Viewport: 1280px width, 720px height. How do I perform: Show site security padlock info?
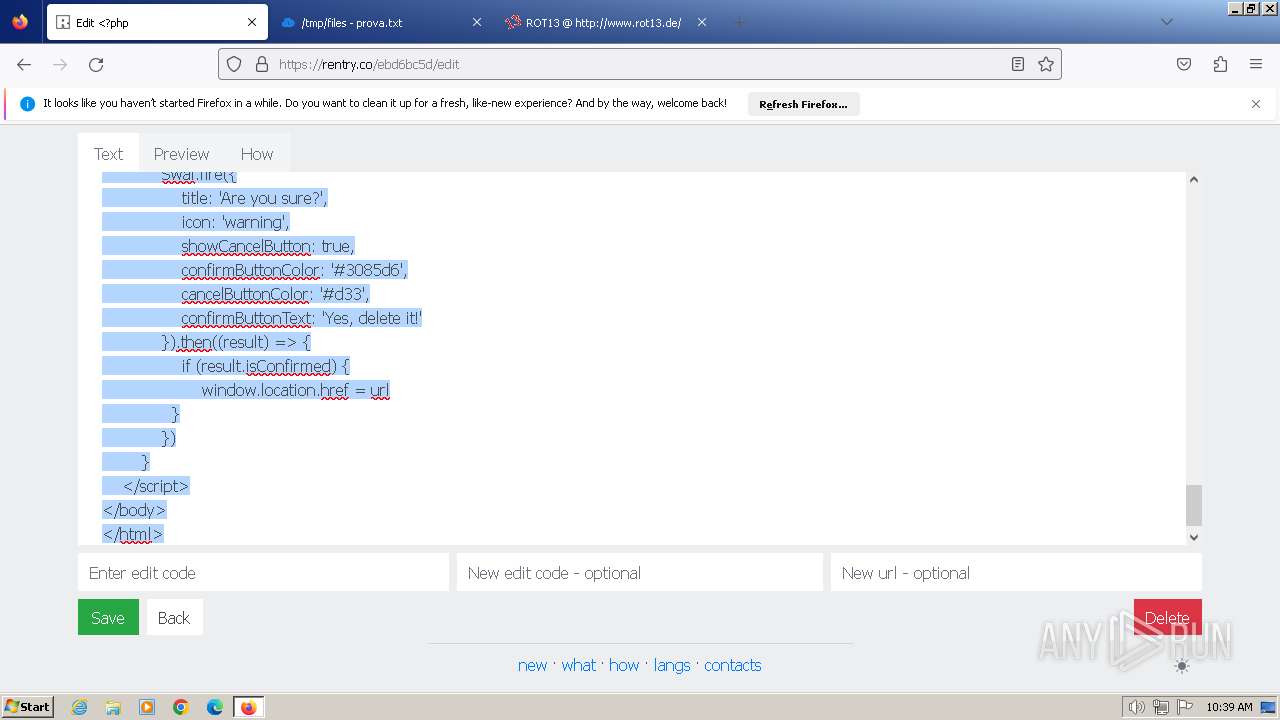click(x=262, y=64)
